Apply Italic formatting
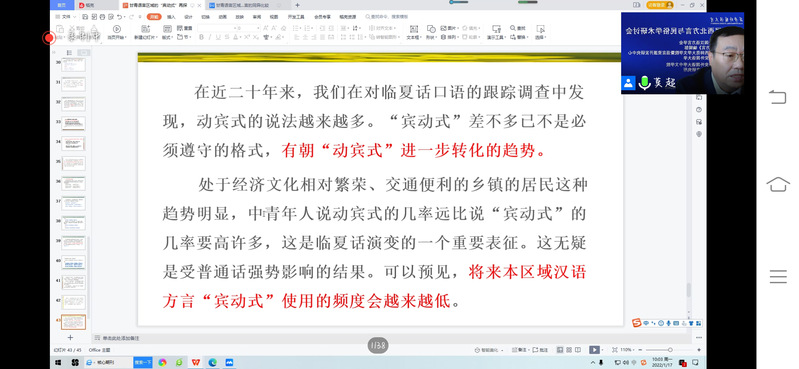 click(210, 37)
